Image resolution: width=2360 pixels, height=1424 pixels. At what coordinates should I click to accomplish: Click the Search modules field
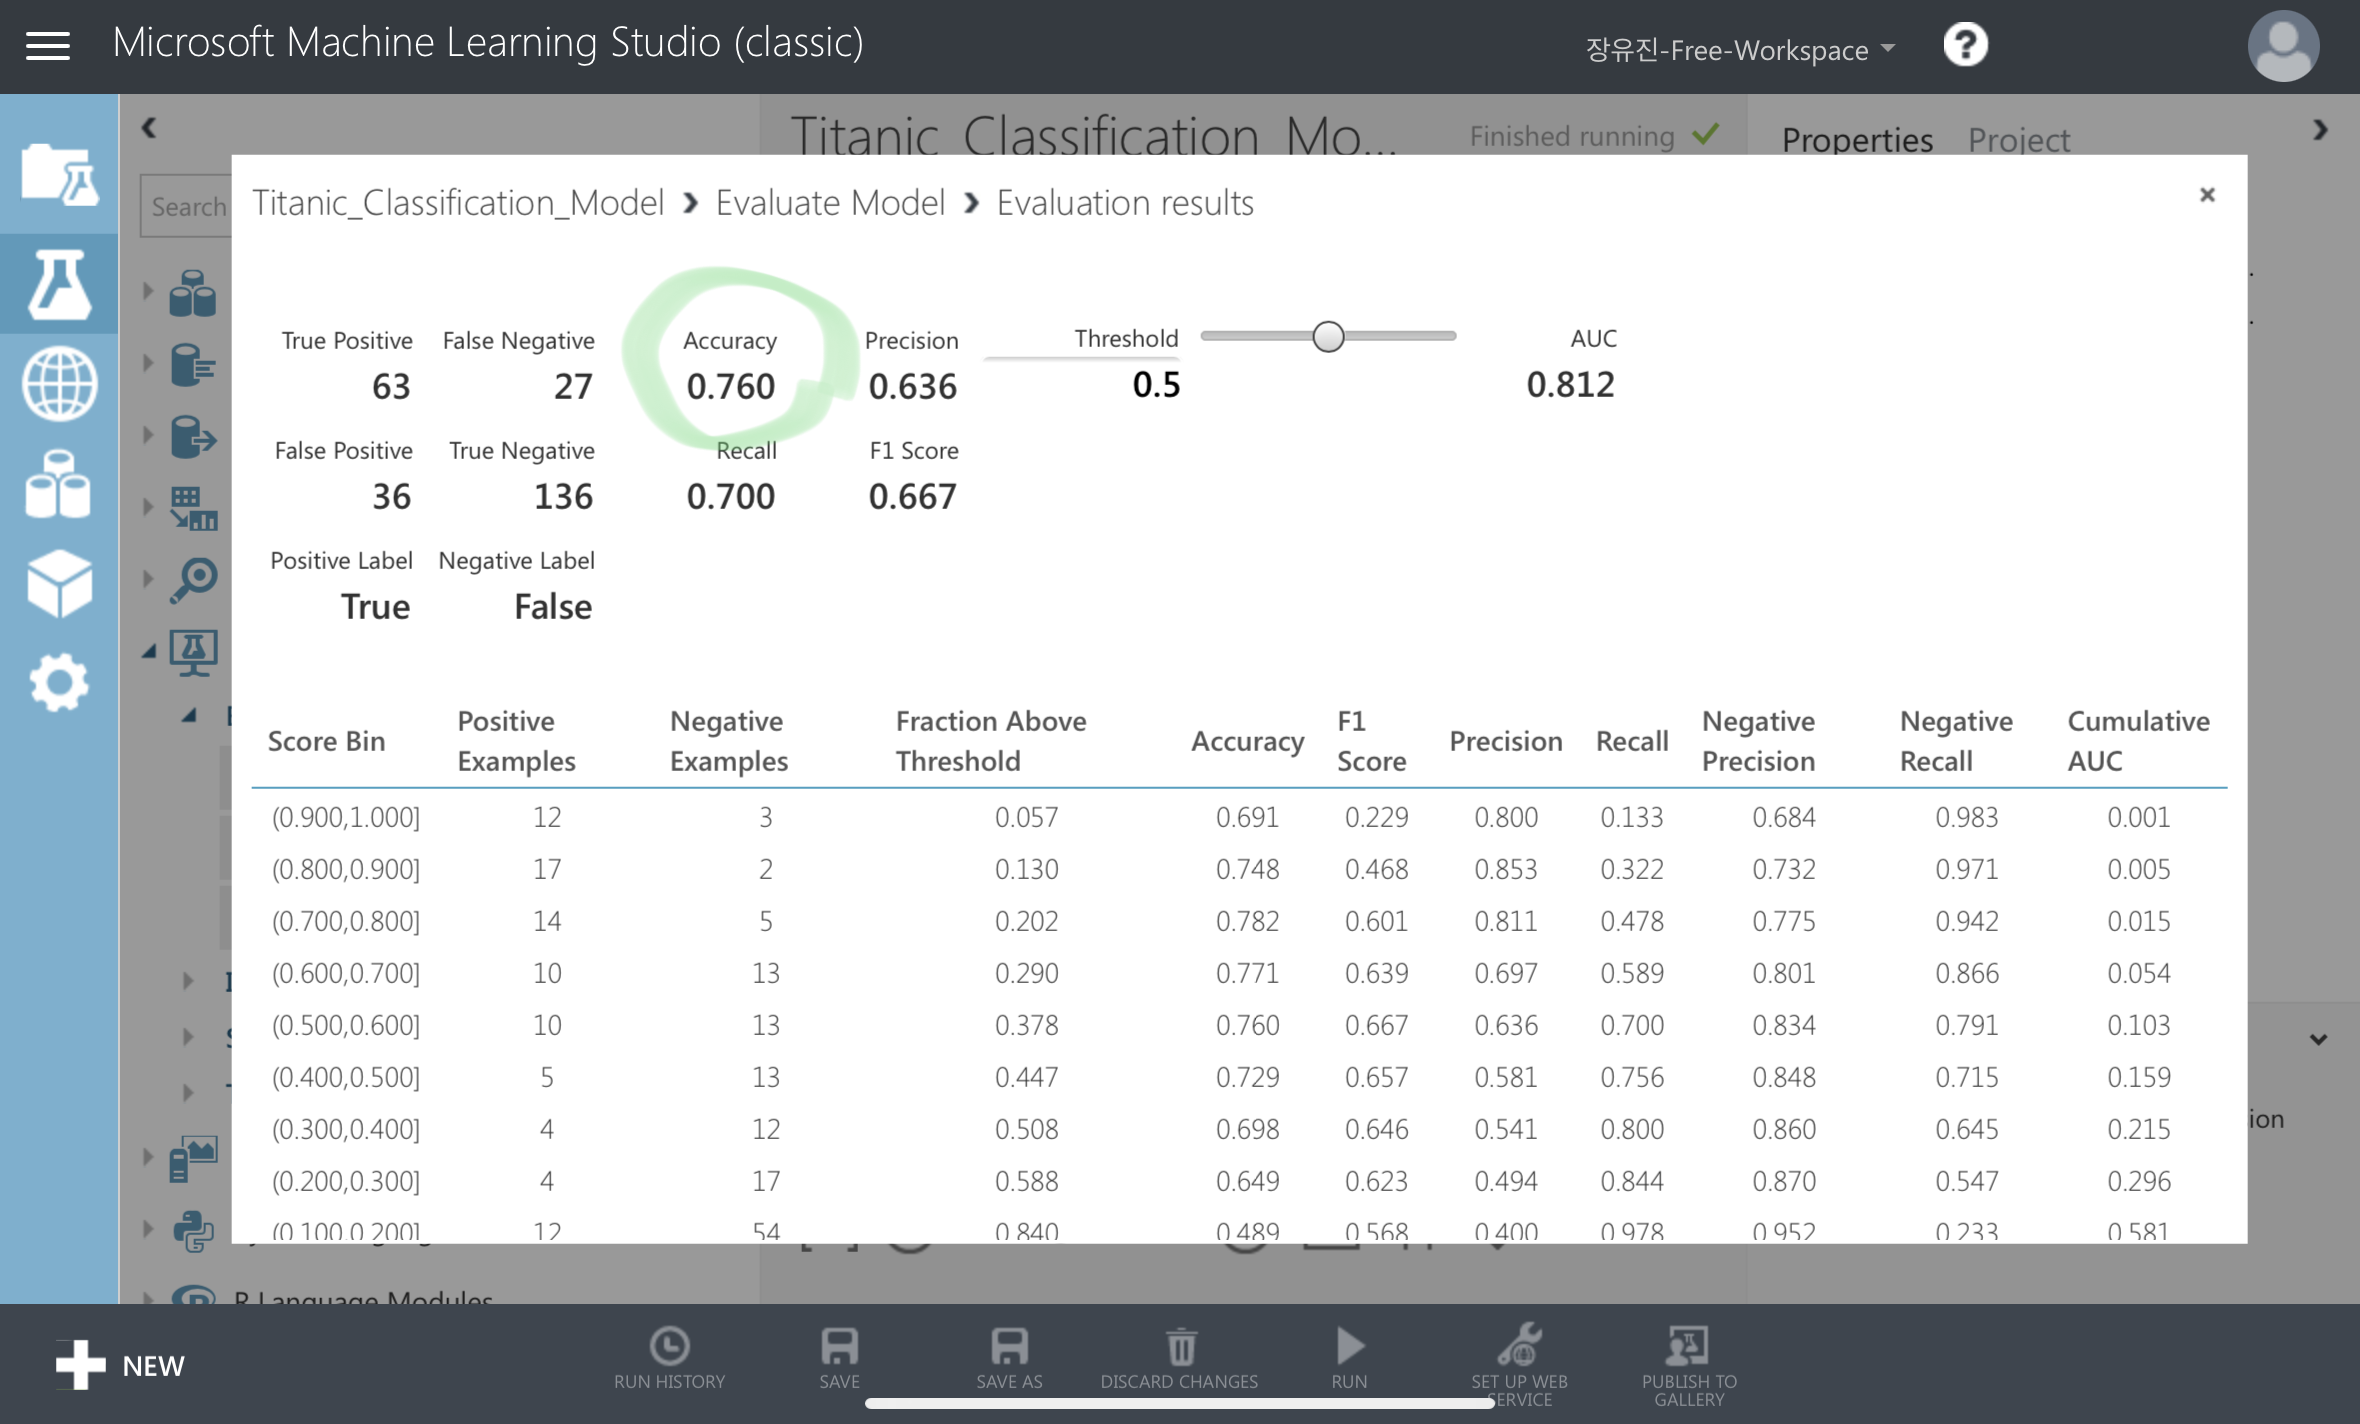(187, 207)
